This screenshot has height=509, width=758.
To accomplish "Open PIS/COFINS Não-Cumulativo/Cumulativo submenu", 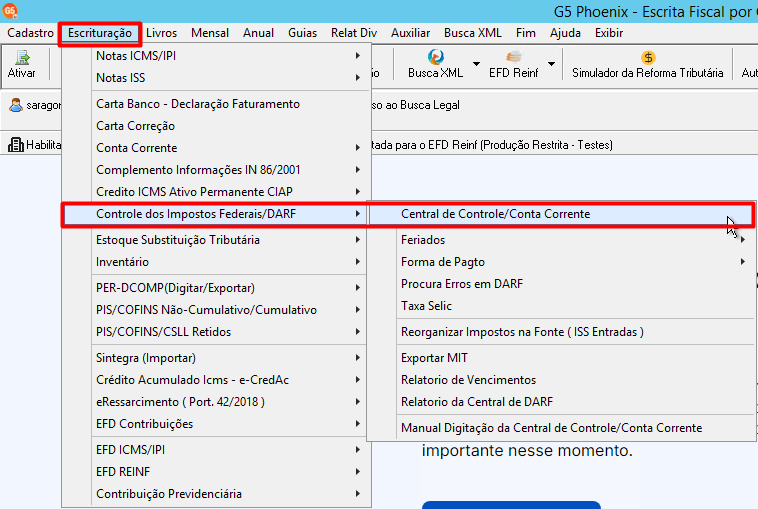I will [216, 309].
